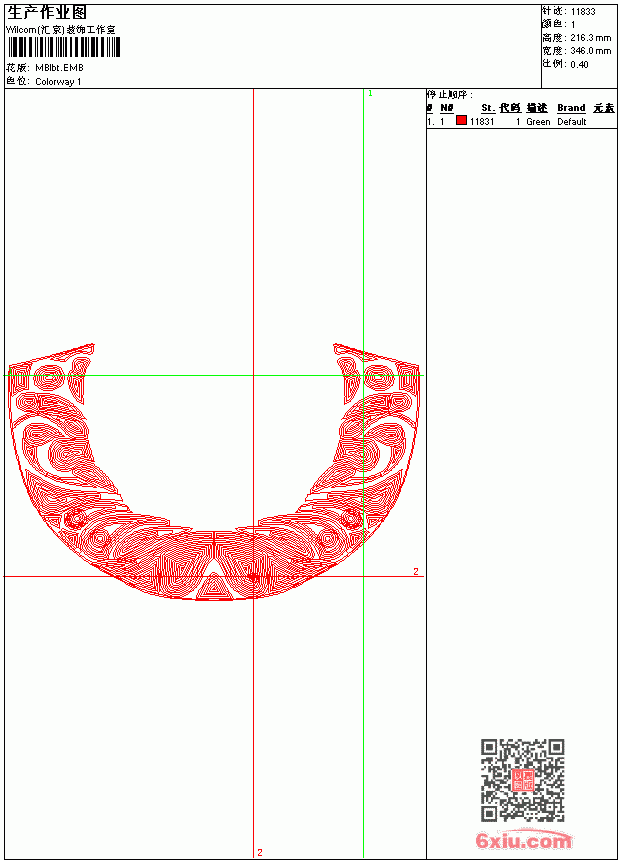Click the green marker '1' at top
This screenshot has width=620, height=860.
[x=370, y=94]
